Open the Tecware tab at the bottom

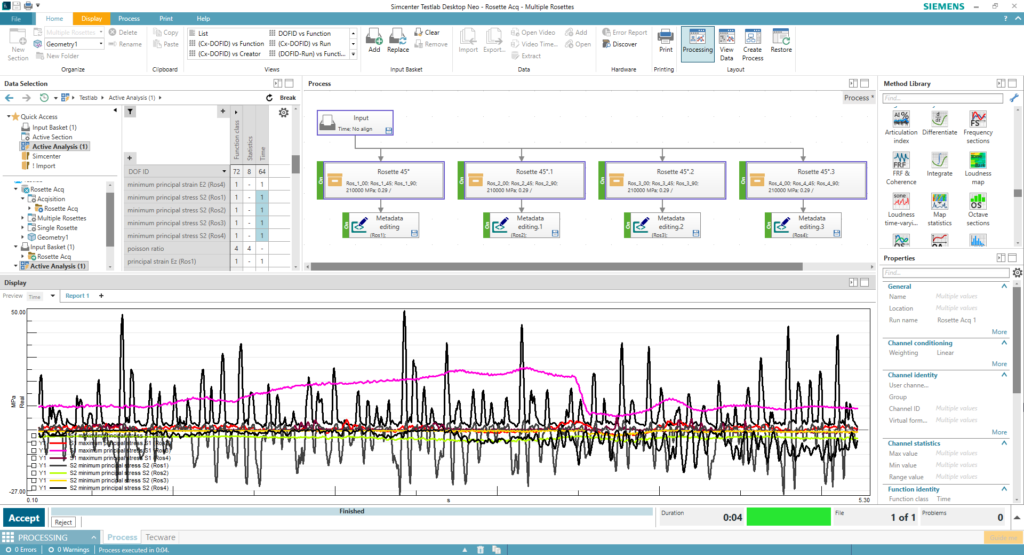(161, 537)
